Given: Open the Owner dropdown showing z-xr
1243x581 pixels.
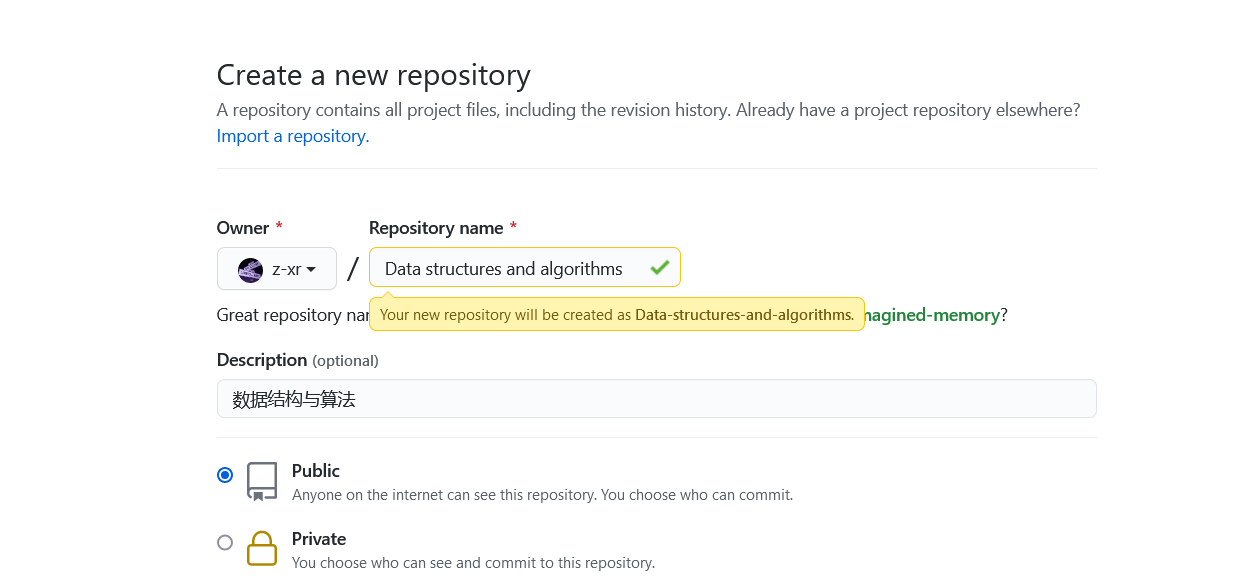Looking at the screenshot, I should pos(277,269).
